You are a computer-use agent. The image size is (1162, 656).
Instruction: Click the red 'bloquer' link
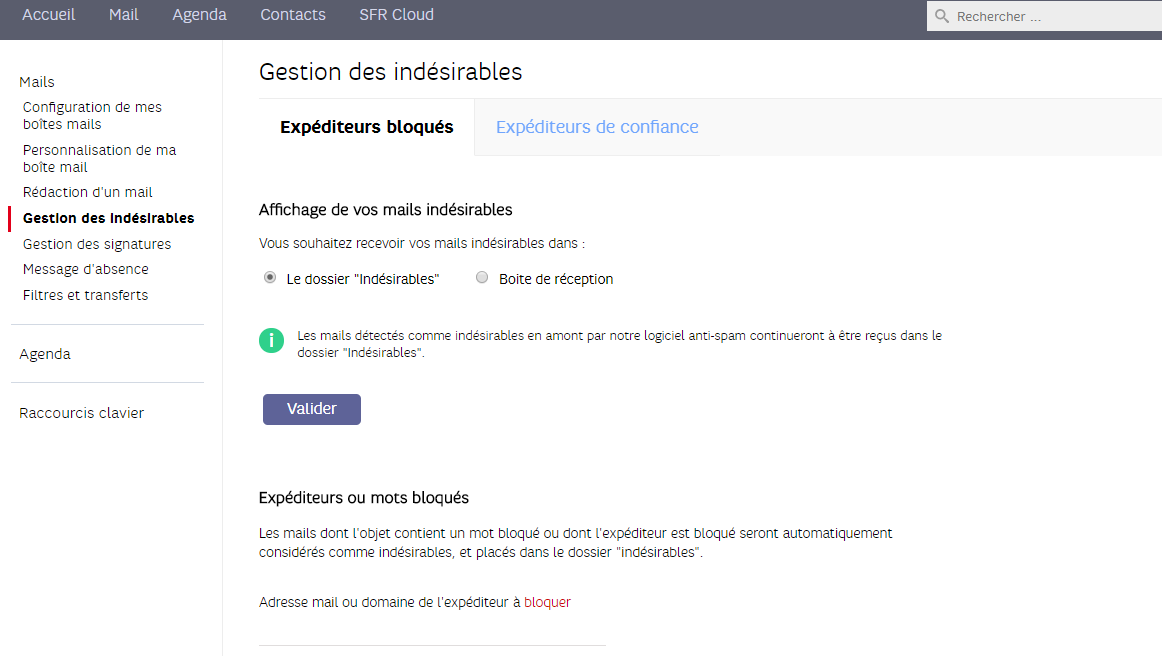tap(547, 602)
